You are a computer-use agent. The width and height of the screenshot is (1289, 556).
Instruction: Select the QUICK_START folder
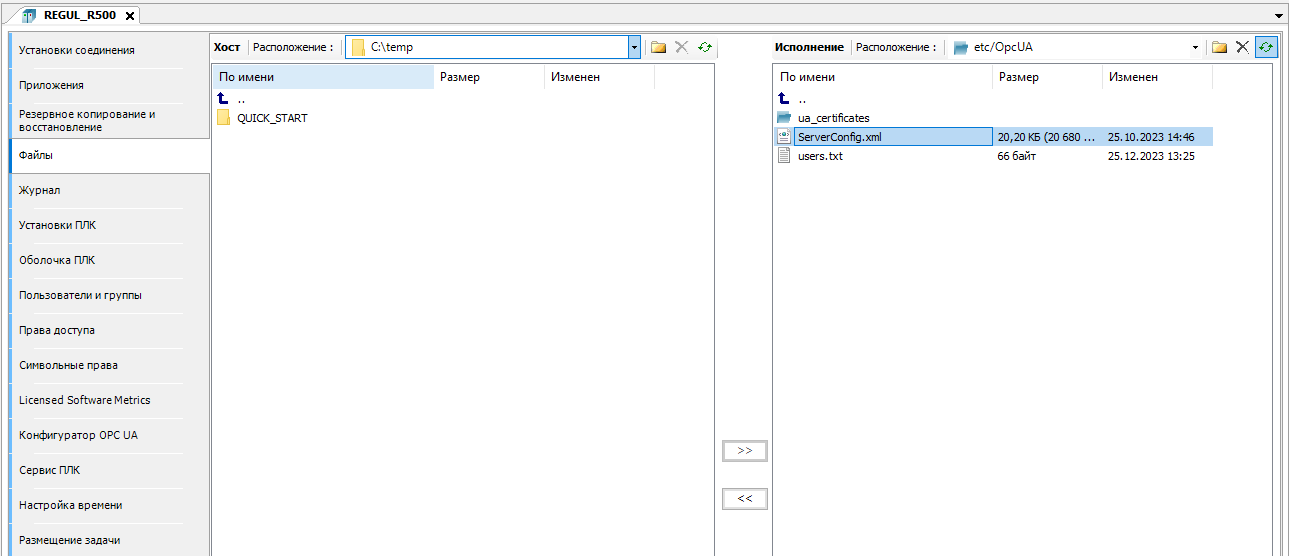271,118
